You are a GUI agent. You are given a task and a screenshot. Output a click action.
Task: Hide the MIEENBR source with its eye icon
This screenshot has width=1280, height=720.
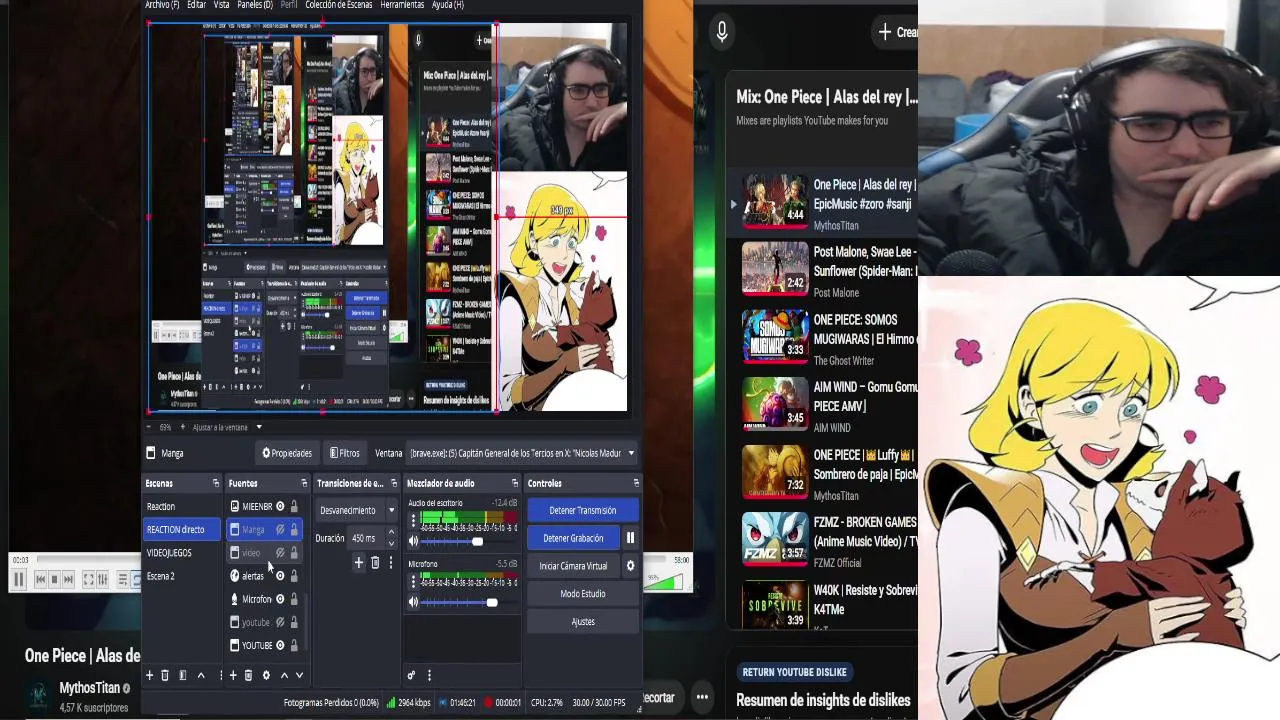click(x=280, y=507)
